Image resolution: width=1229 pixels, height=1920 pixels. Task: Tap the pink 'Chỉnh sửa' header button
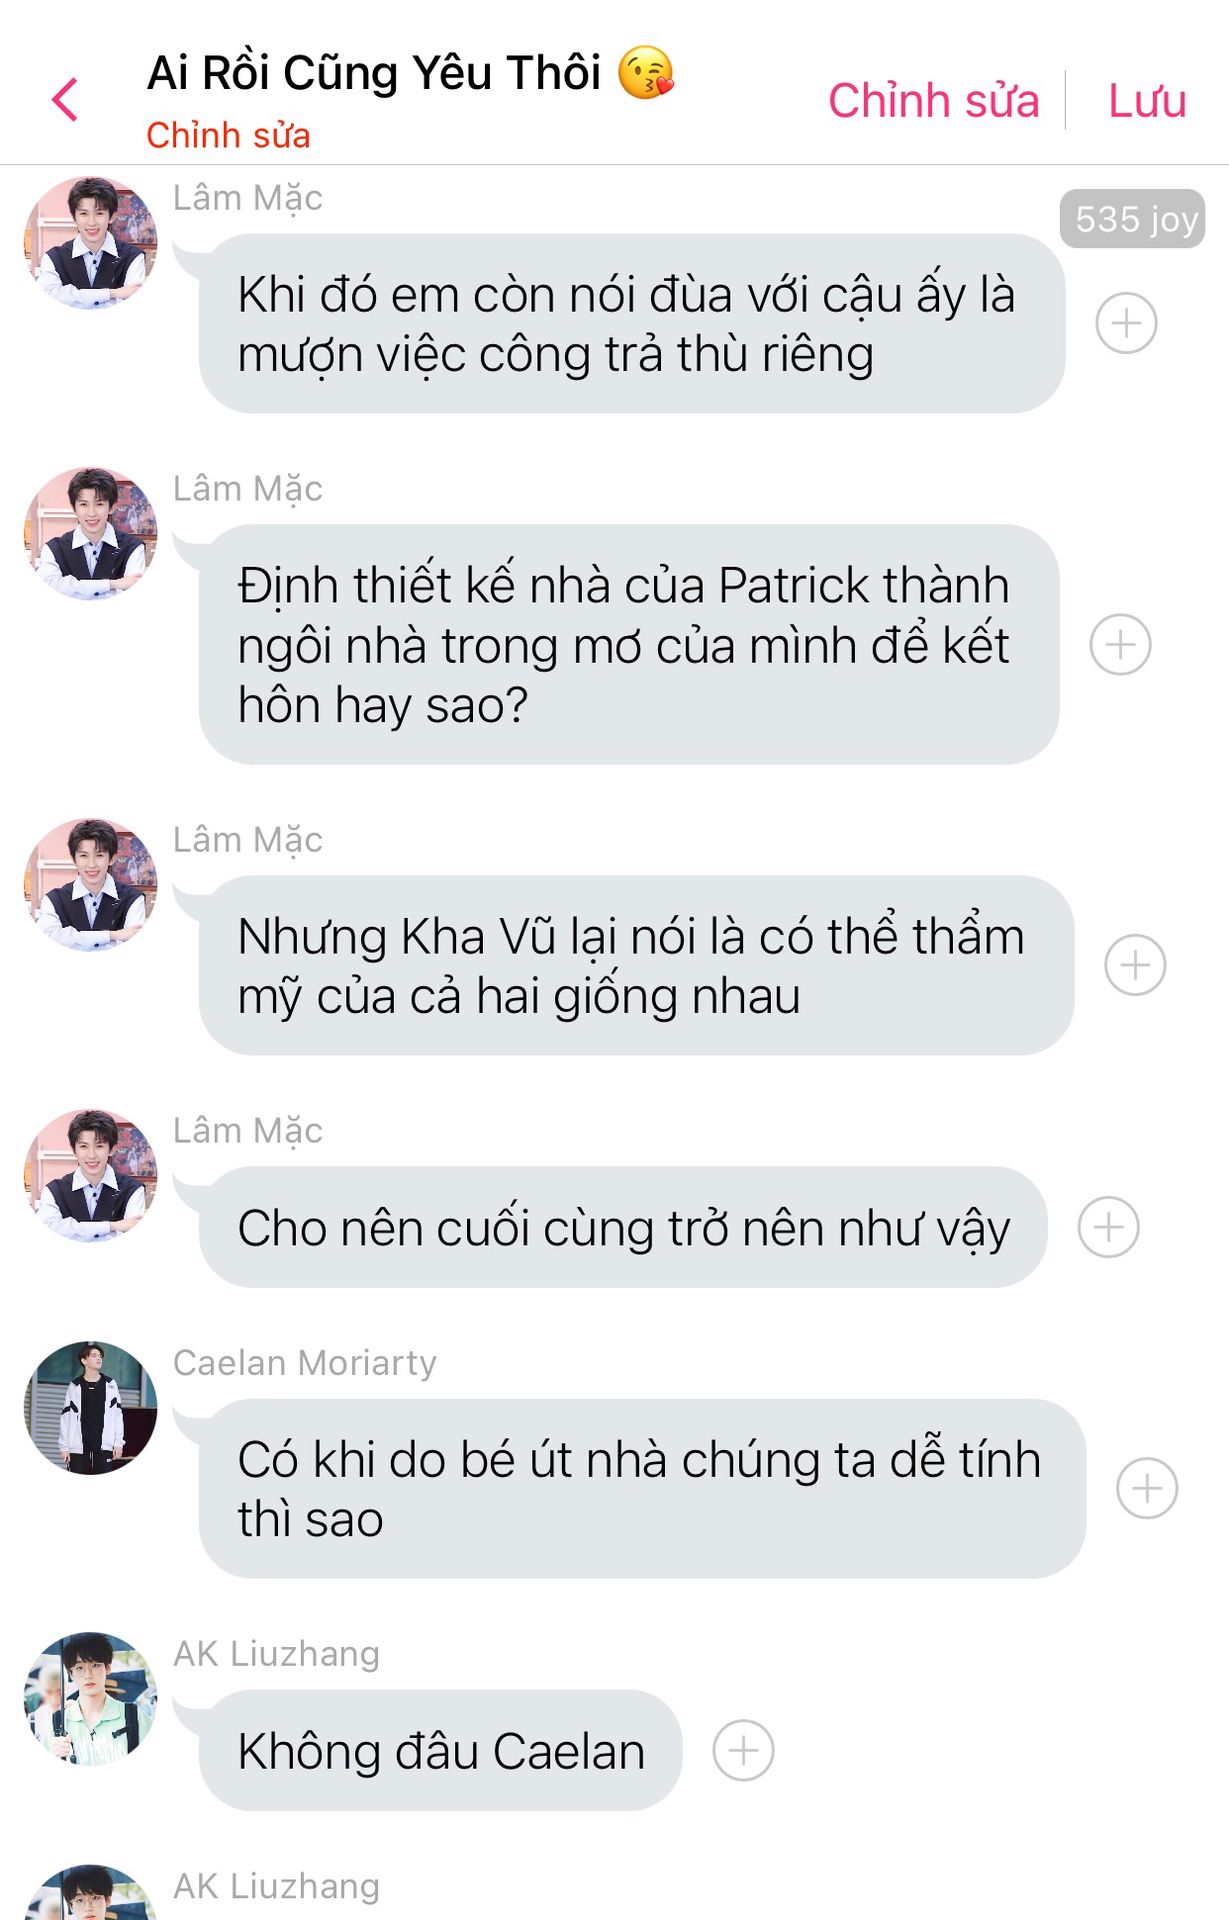click(x=934, y=100)
